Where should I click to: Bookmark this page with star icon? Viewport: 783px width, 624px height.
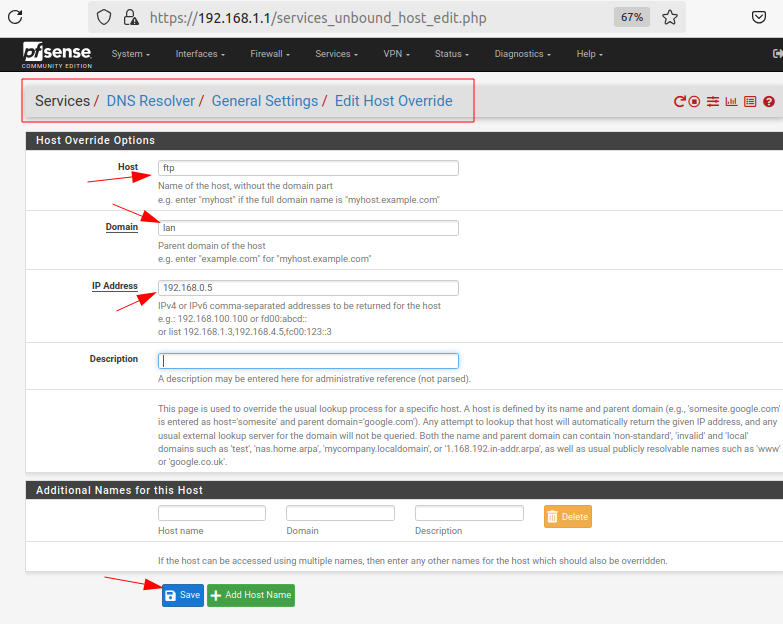coord(670,17)
